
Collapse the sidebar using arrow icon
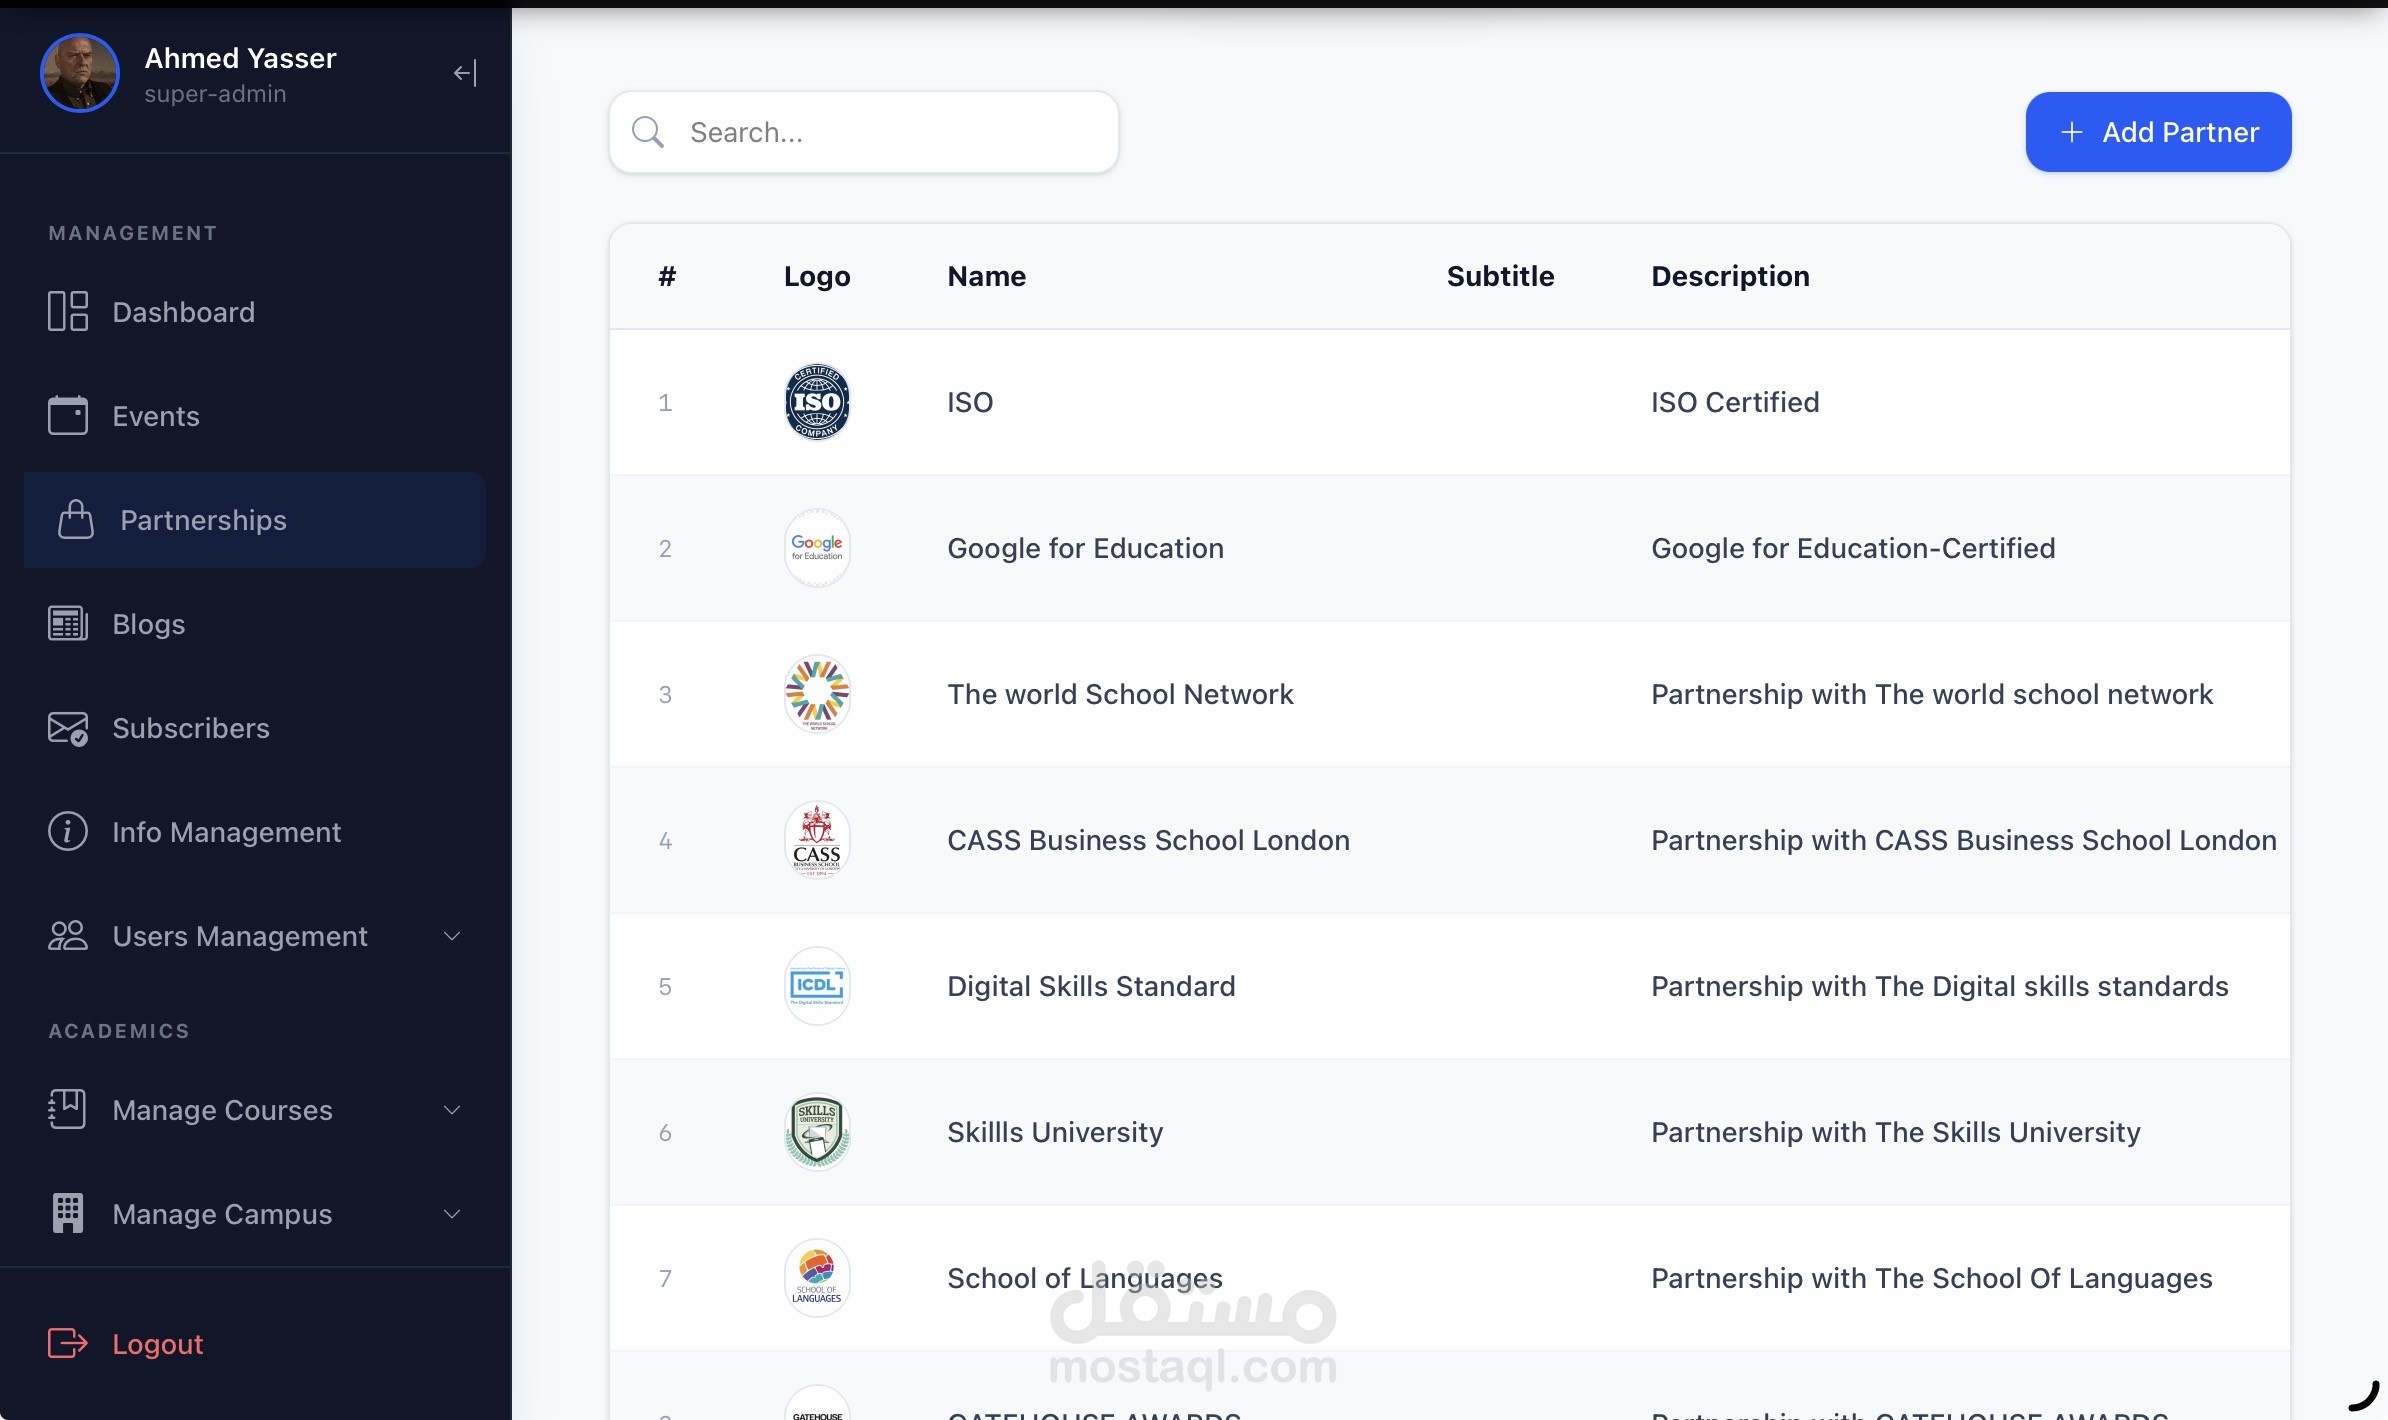(465, 73)
